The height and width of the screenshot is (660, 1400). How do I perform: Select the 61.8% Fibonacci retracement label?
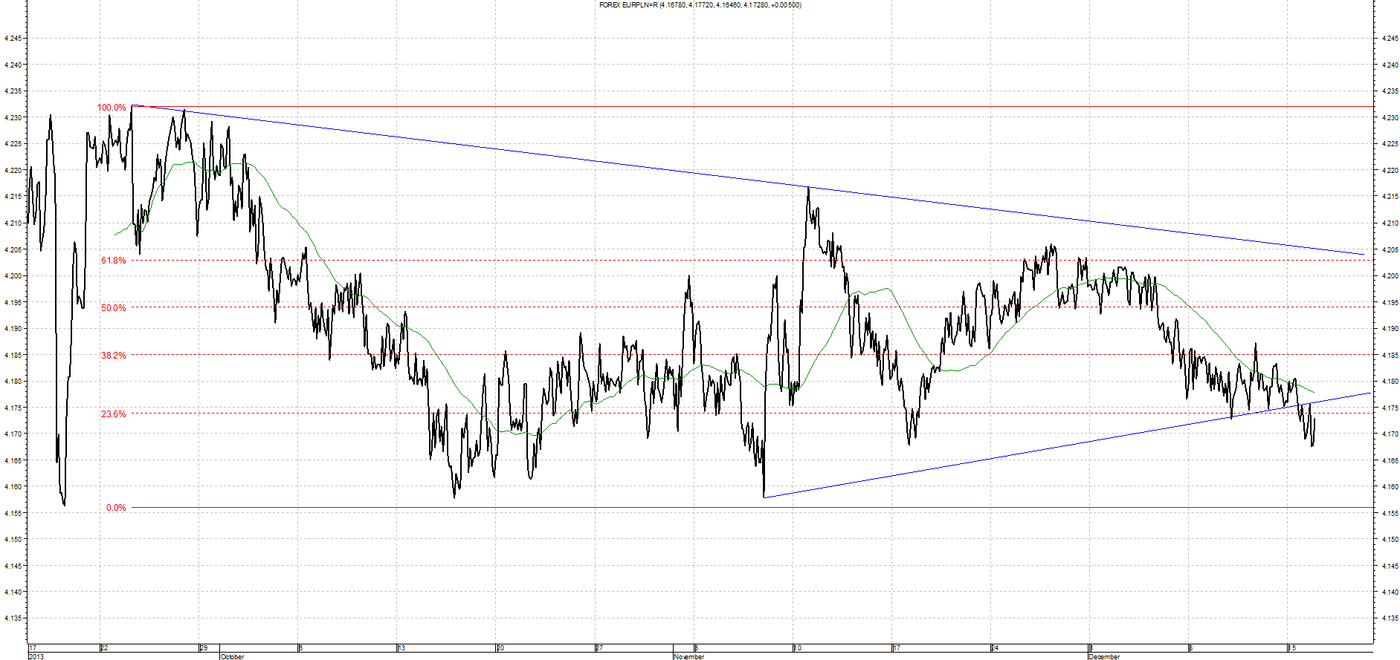(x=114, y=260)
